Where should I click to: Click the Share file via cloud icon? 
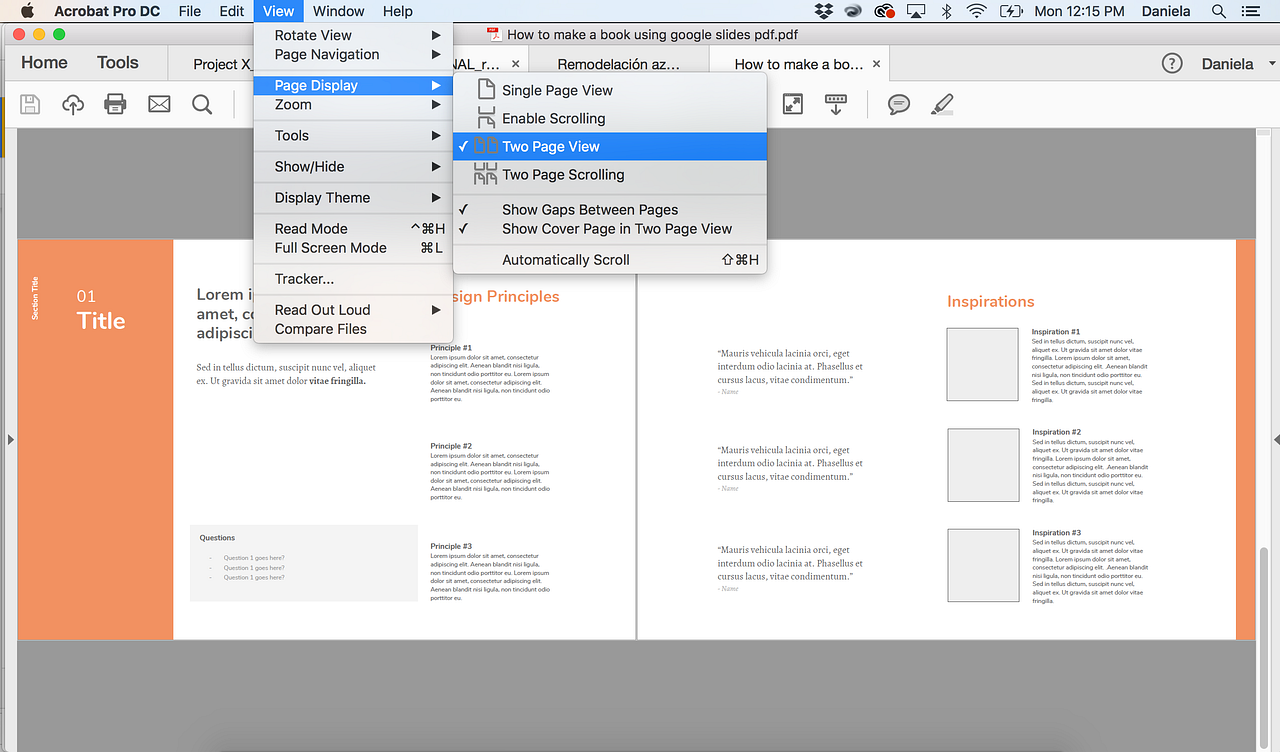(x=72, y=104)
